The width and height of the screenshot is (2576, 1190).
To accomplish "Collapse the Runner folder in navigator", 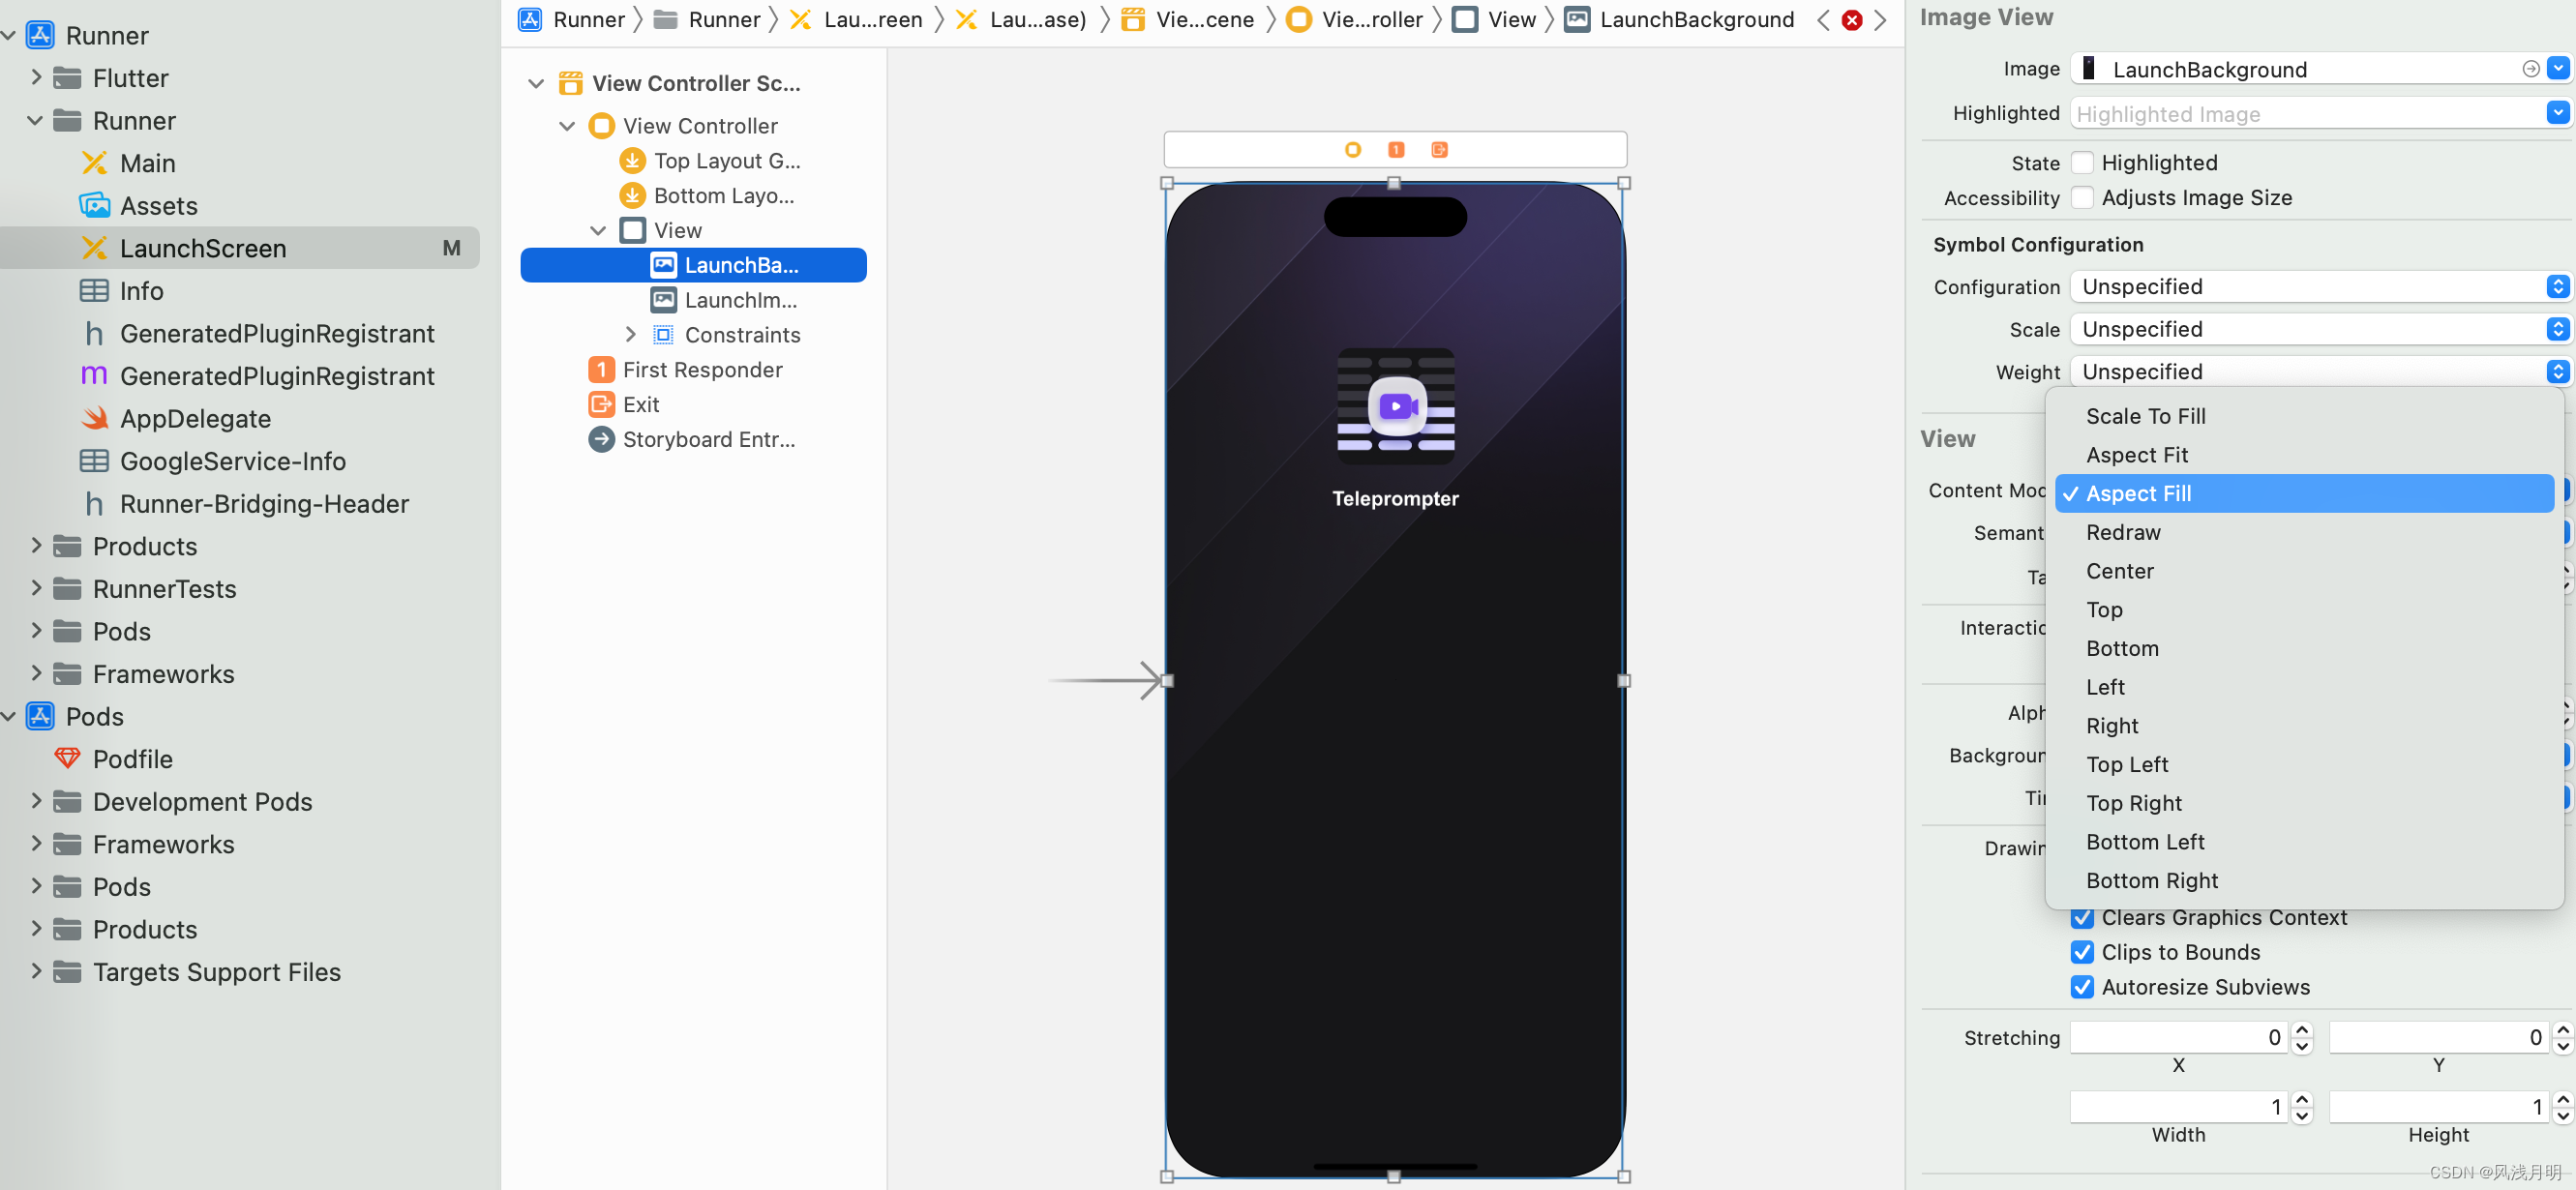I will pos(35,121).
